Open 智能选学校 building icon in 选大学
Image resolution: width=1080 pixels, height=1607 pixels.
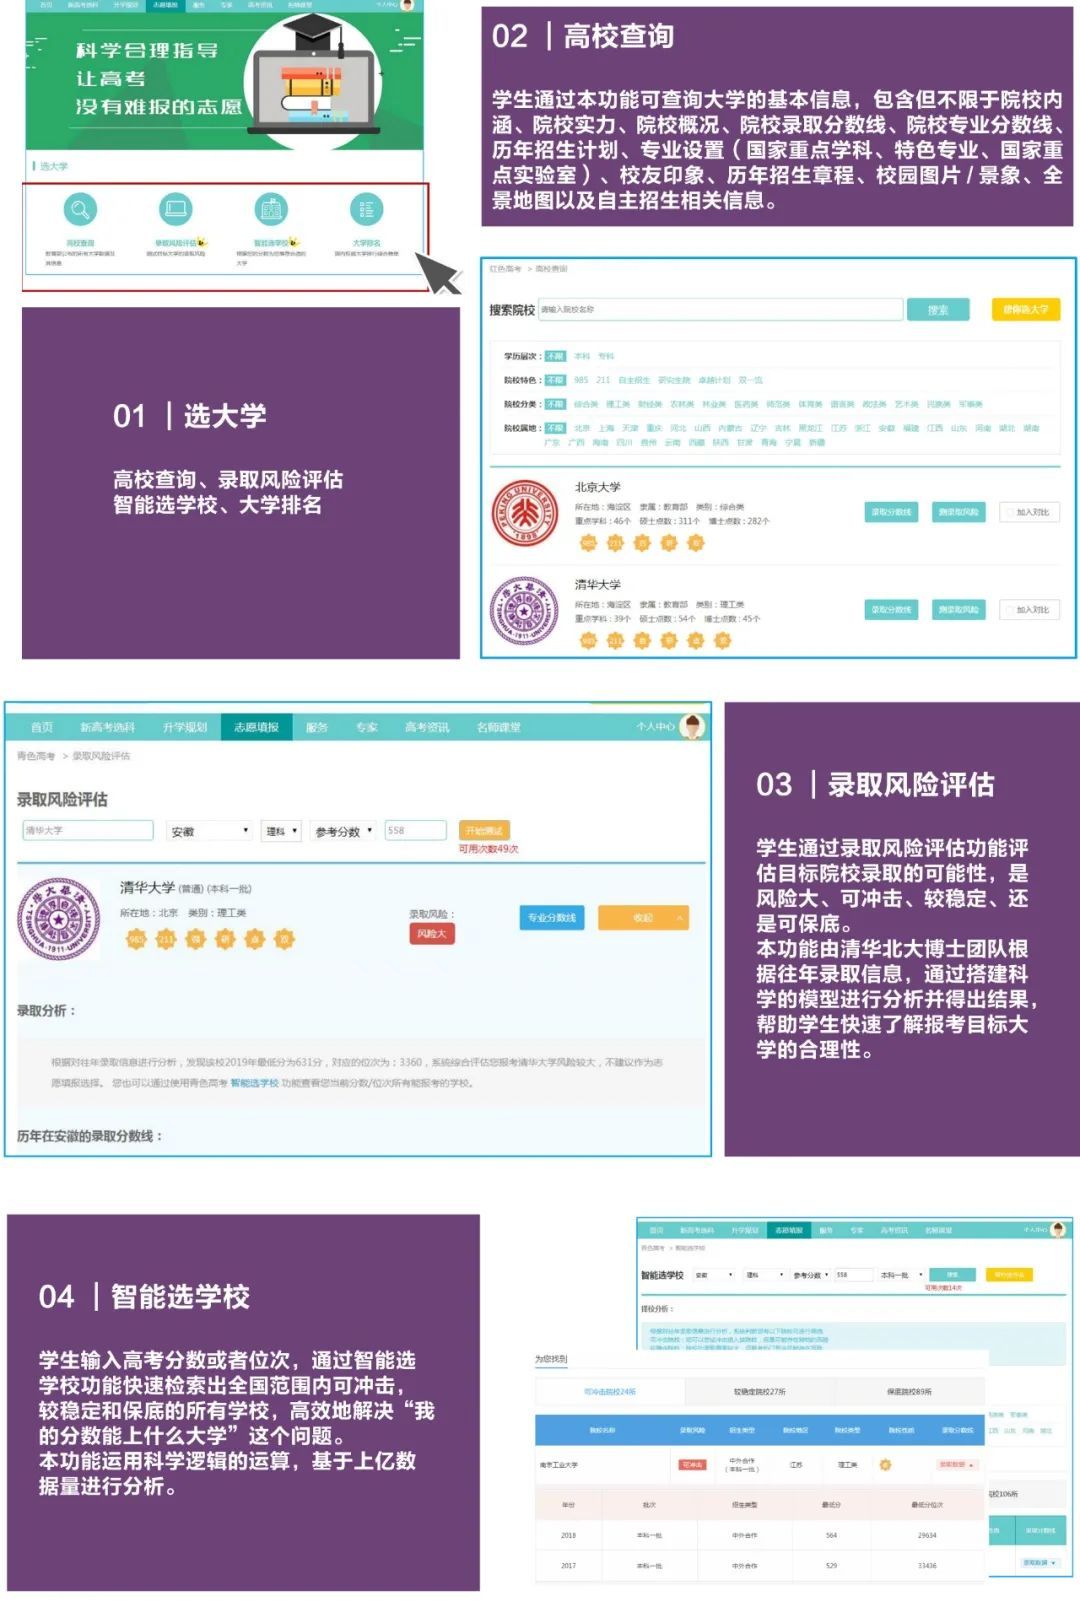[x=271, y=209]
